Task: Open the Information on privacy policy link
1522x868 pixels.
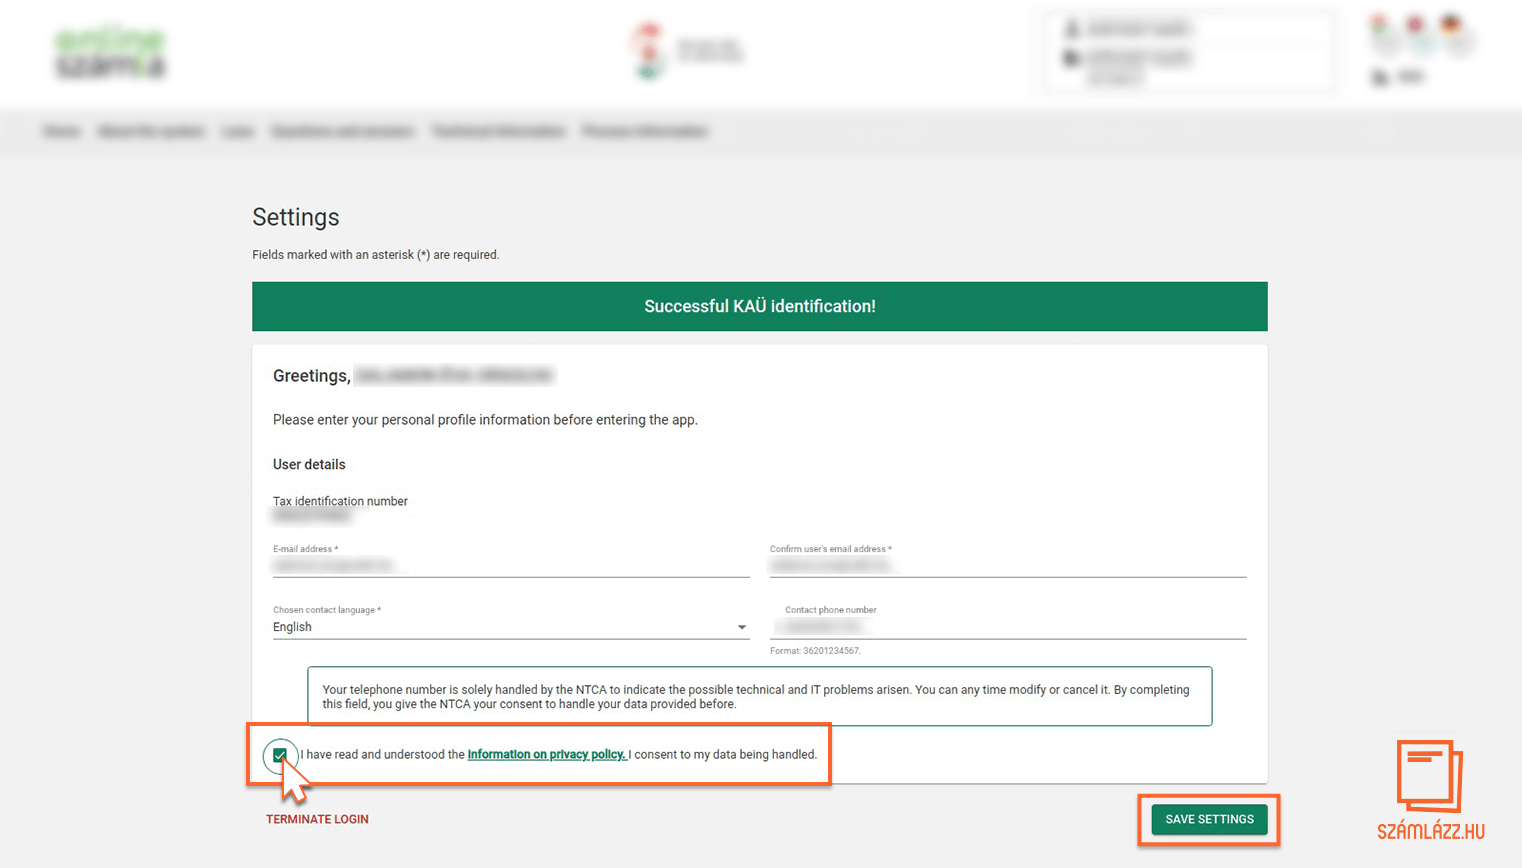Action: (x=546, y=754)
